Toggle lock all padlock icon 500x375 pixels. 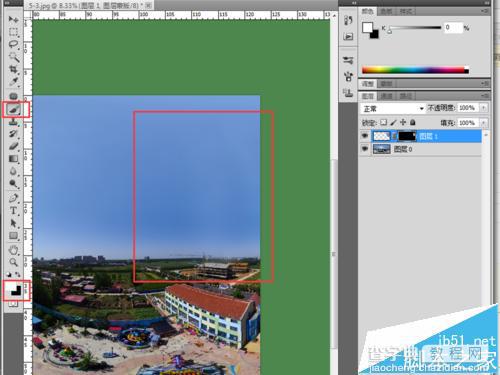[x=413, y=122]
